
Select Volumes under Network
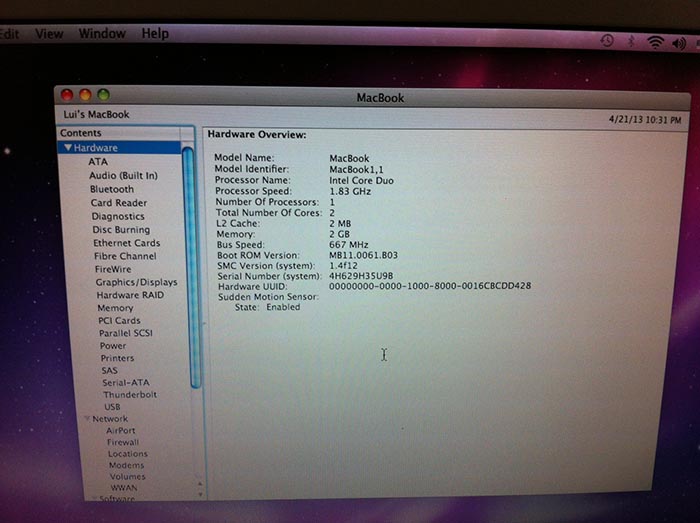[x=127, y=476]
